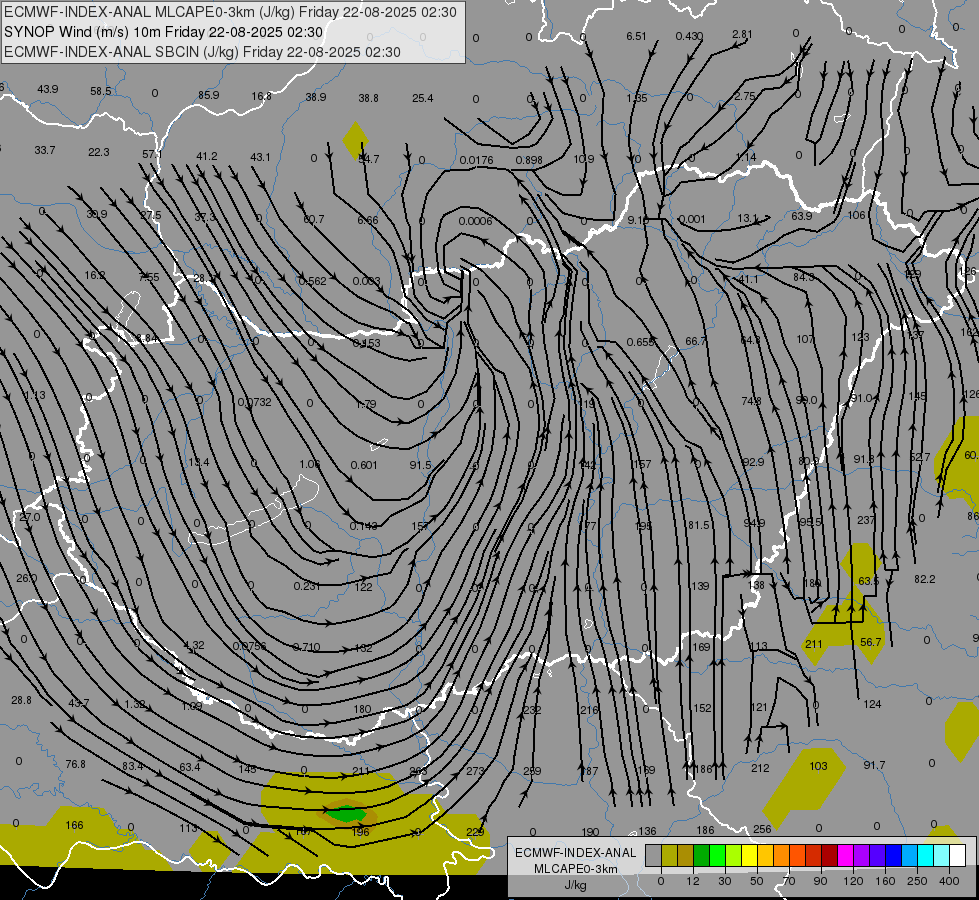Click the map value 122
Viewport: 979px width, 900px height.
pyautogui.click(x=363, y=587)
